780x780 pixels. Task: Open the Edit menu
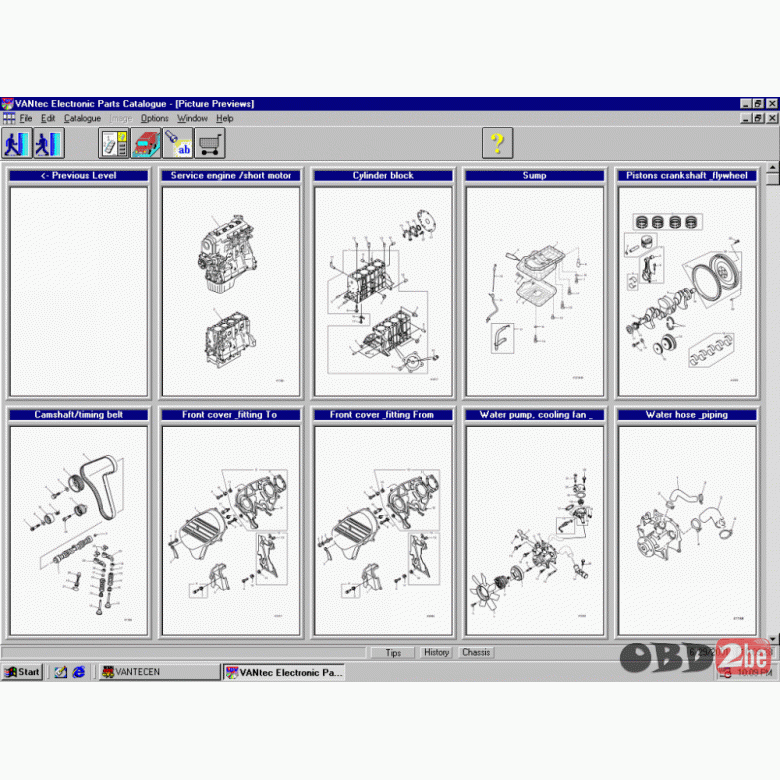pyautogui.click(x=48, y=118)
